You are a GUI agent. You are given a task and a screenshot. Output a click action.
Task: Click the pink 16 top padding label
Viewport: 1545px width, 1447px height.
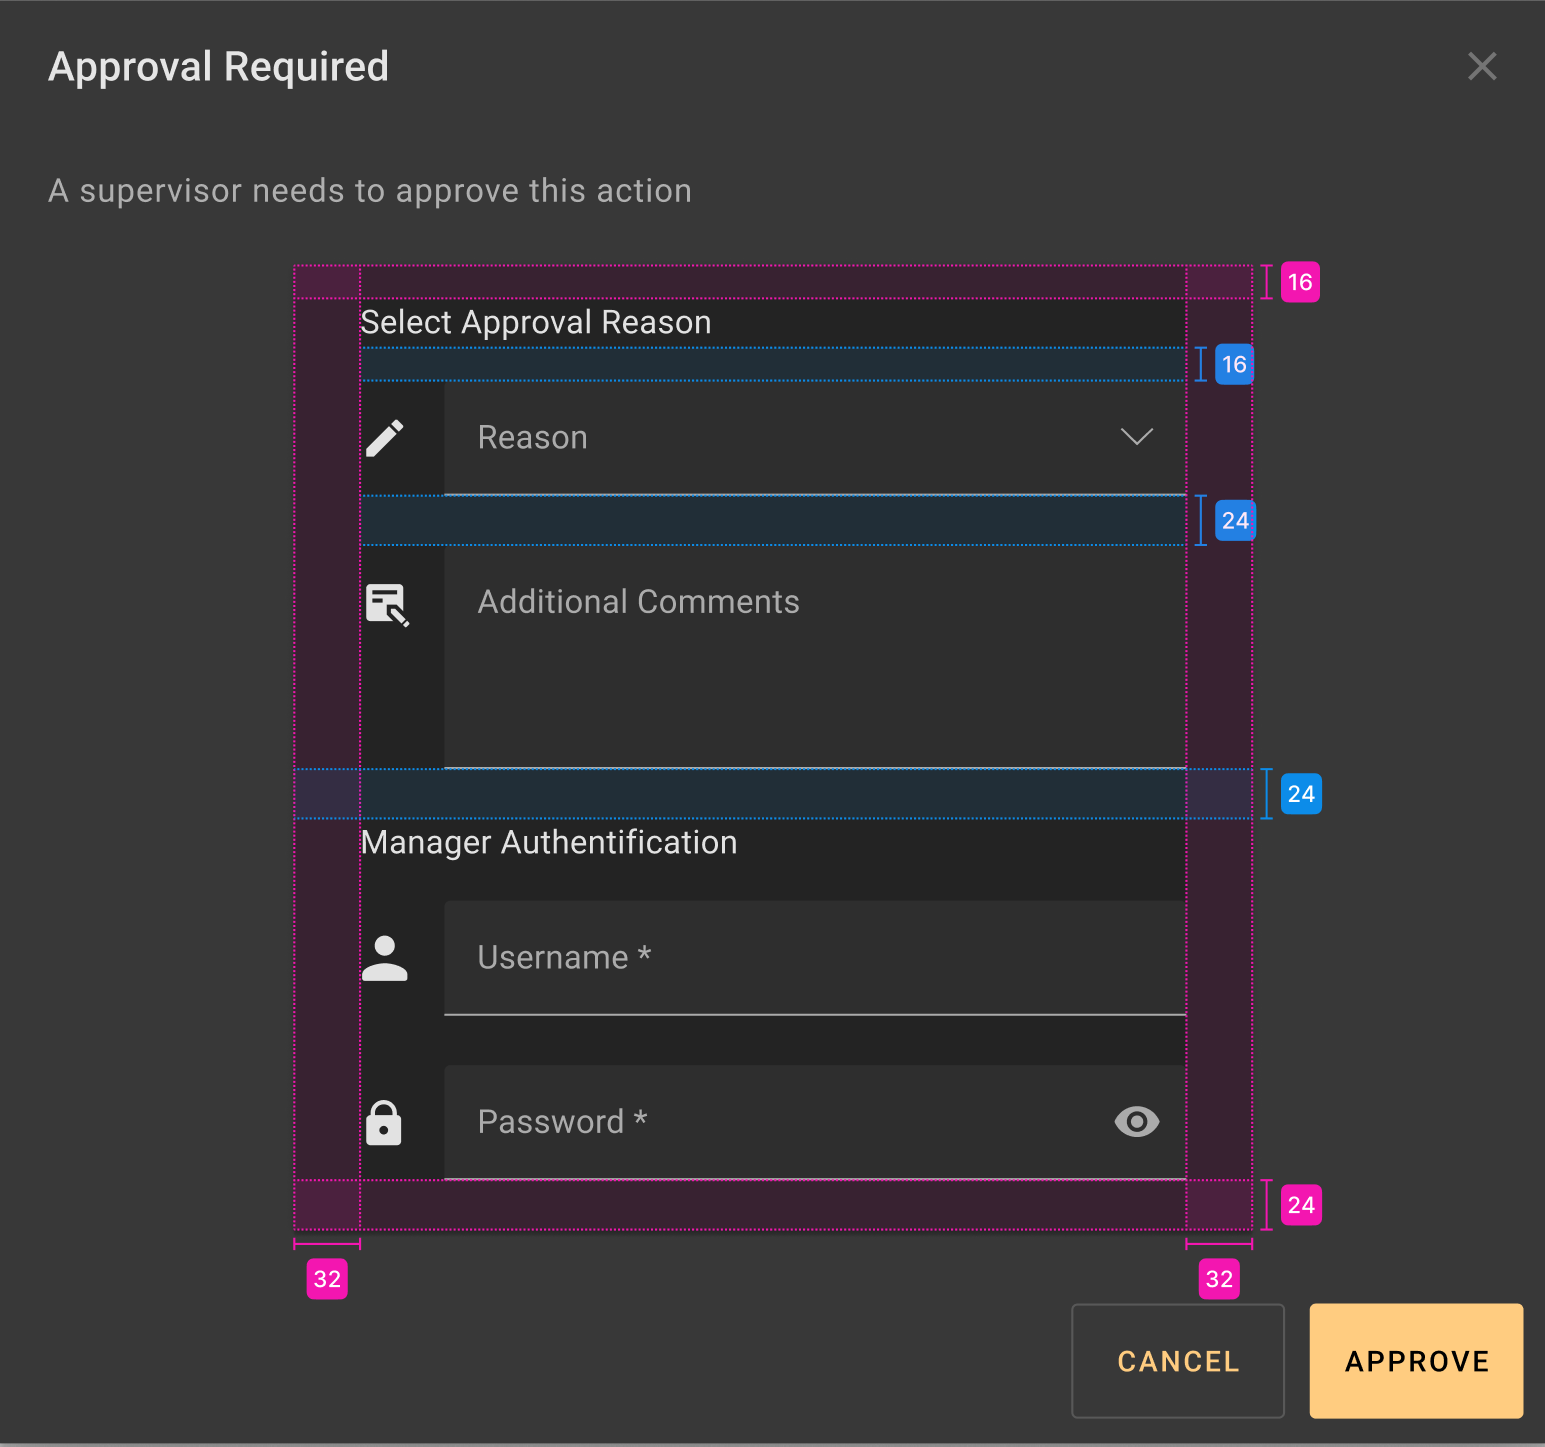(x=1300, y=282)
